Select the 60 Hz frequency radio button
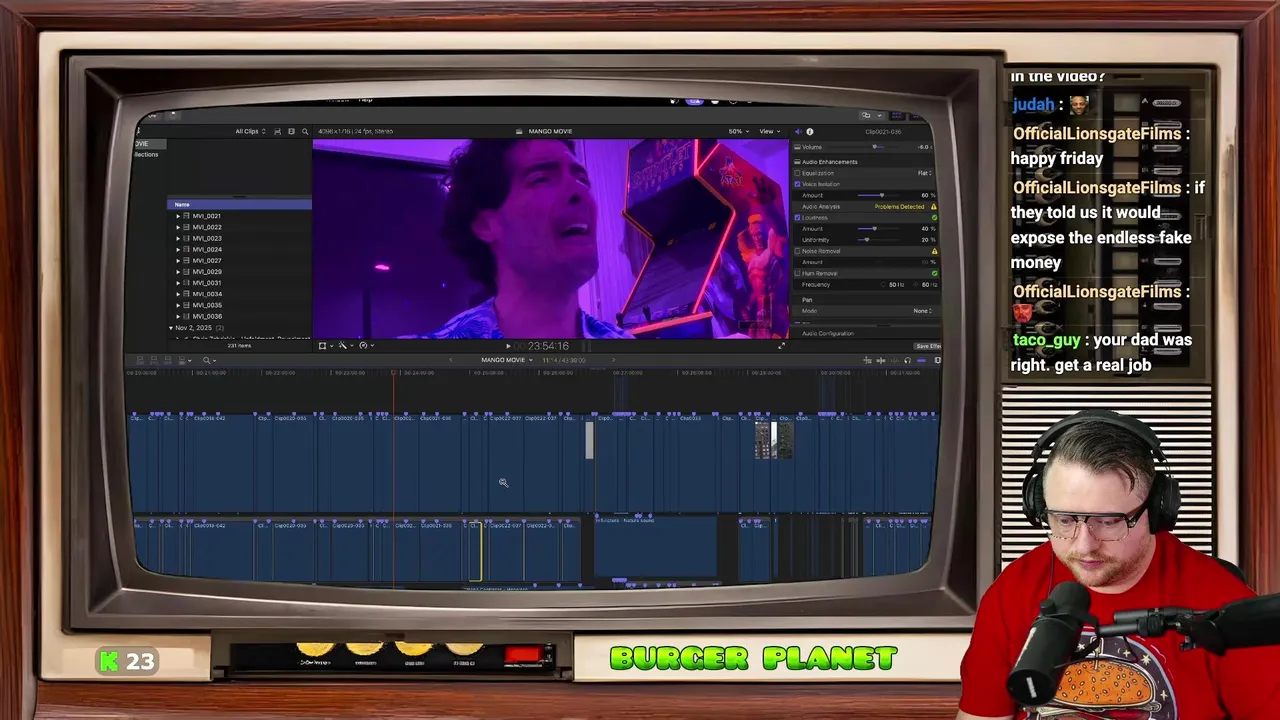The width and height of the screenshot is (1280, 720). pyautogui.click(x=915, y=285)
